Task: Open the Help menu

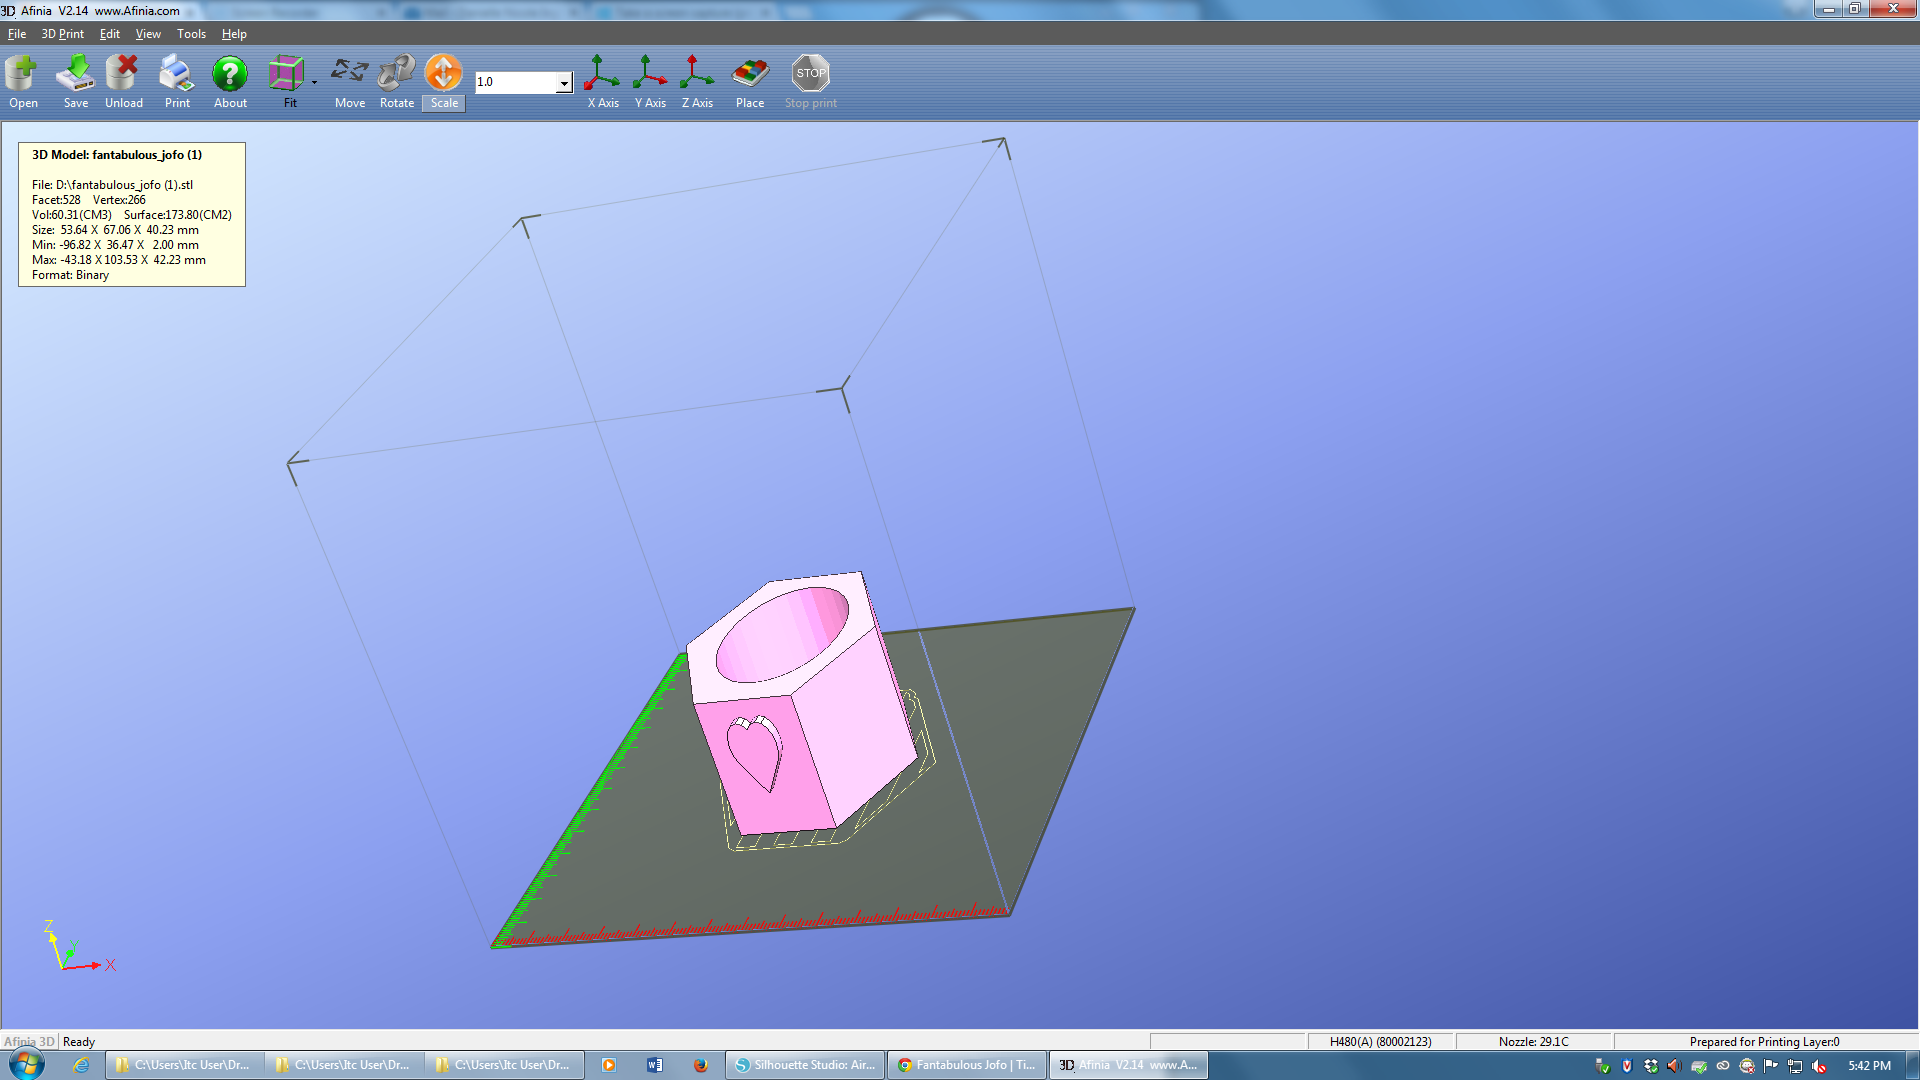Action: point(234,34)
